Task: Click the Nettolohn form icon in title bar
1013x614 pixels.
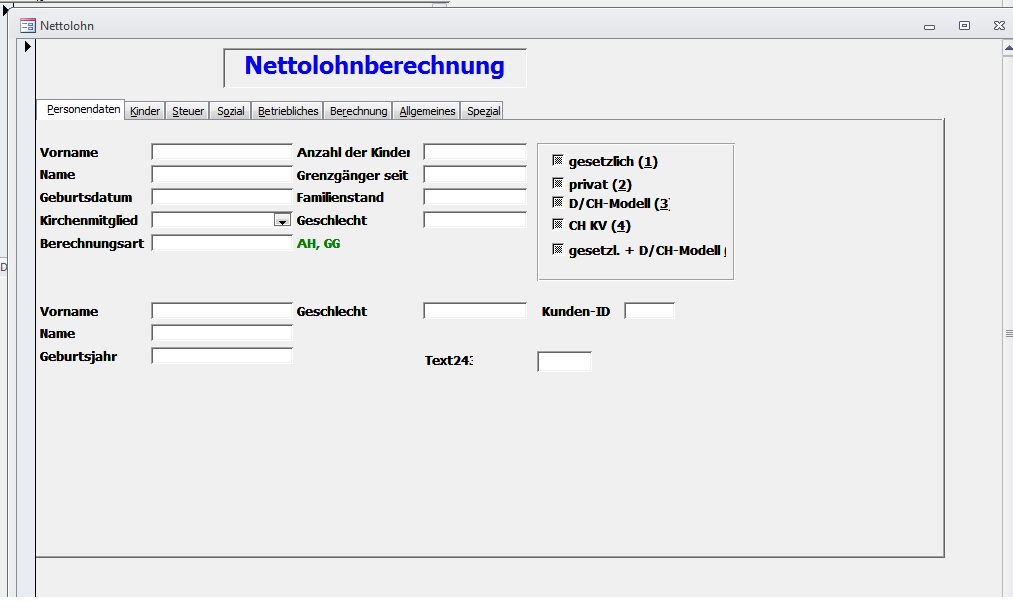Action: click(x=28, y=26)
